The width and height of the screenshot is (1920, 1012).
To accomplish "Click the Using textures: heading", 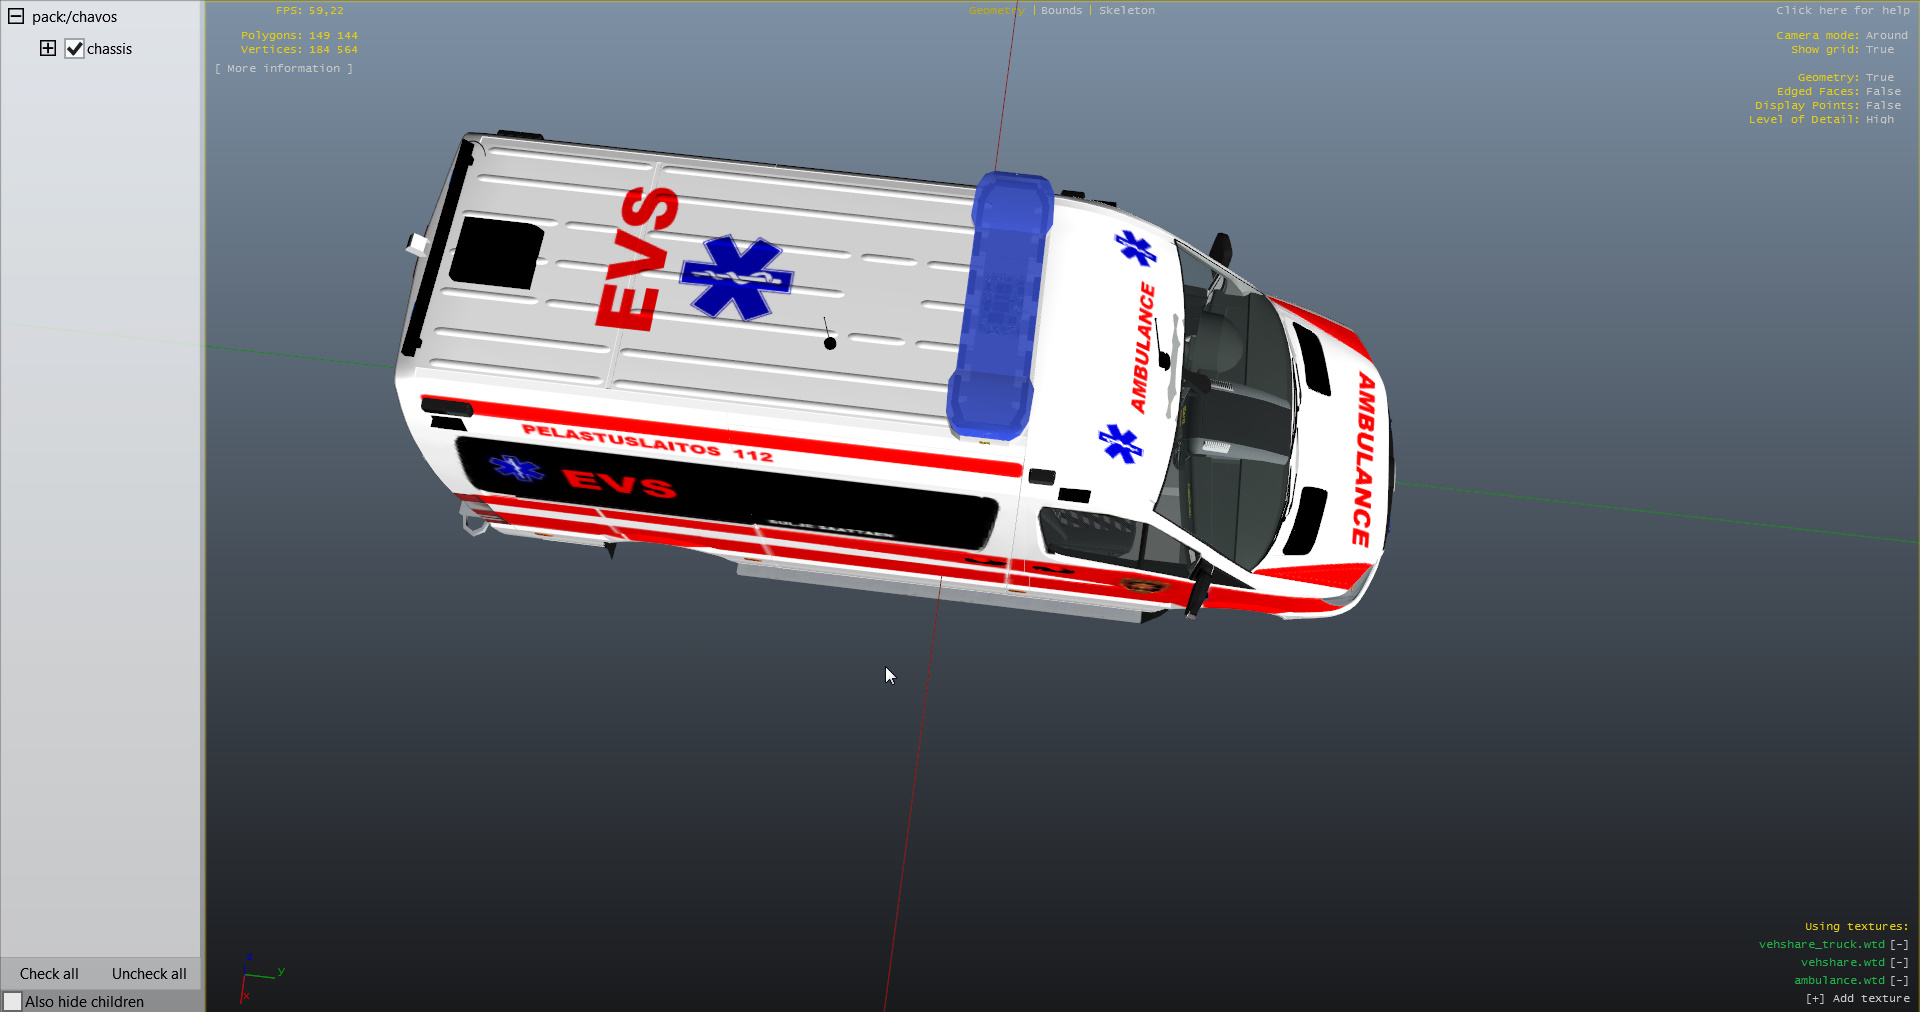I will pyautogui.click(x=1856, y=926).
